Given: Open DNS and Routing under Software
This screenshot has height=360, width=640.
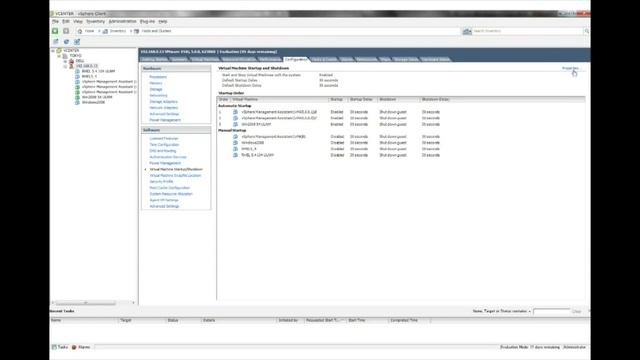Looking at the screenshot, I should pos(163,151).
